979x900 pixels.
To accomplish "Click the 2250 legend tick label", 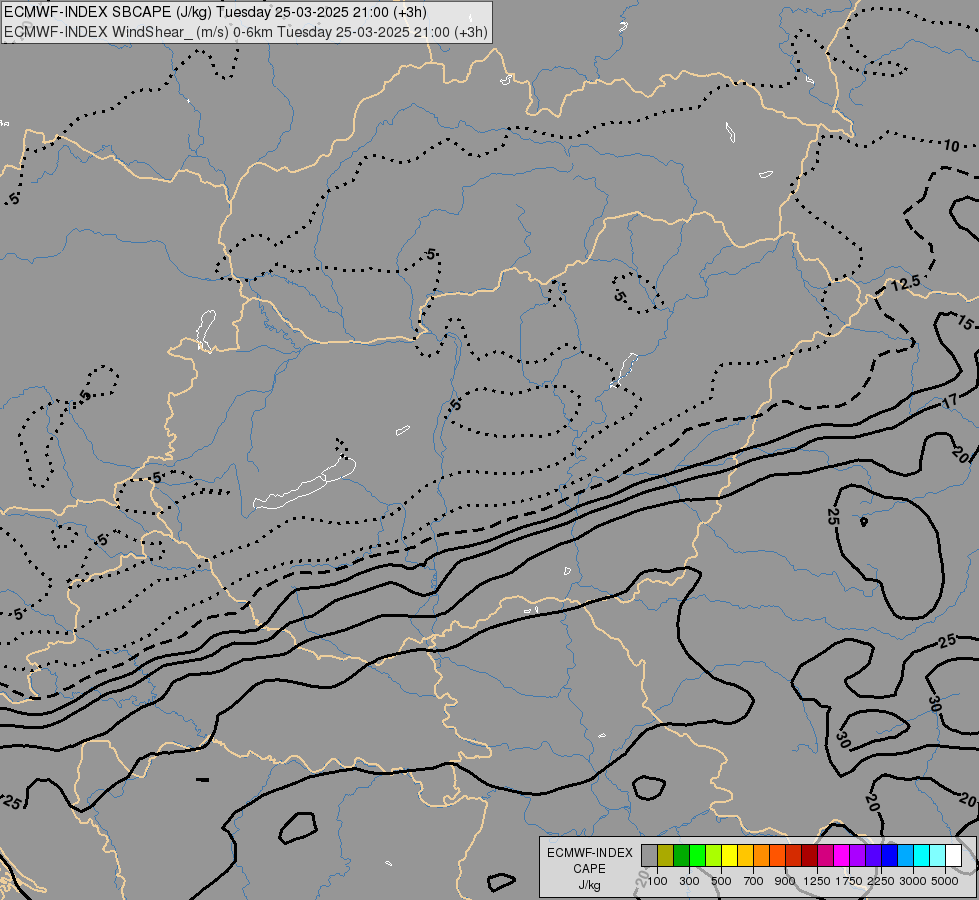I will [x=880, y=881].
